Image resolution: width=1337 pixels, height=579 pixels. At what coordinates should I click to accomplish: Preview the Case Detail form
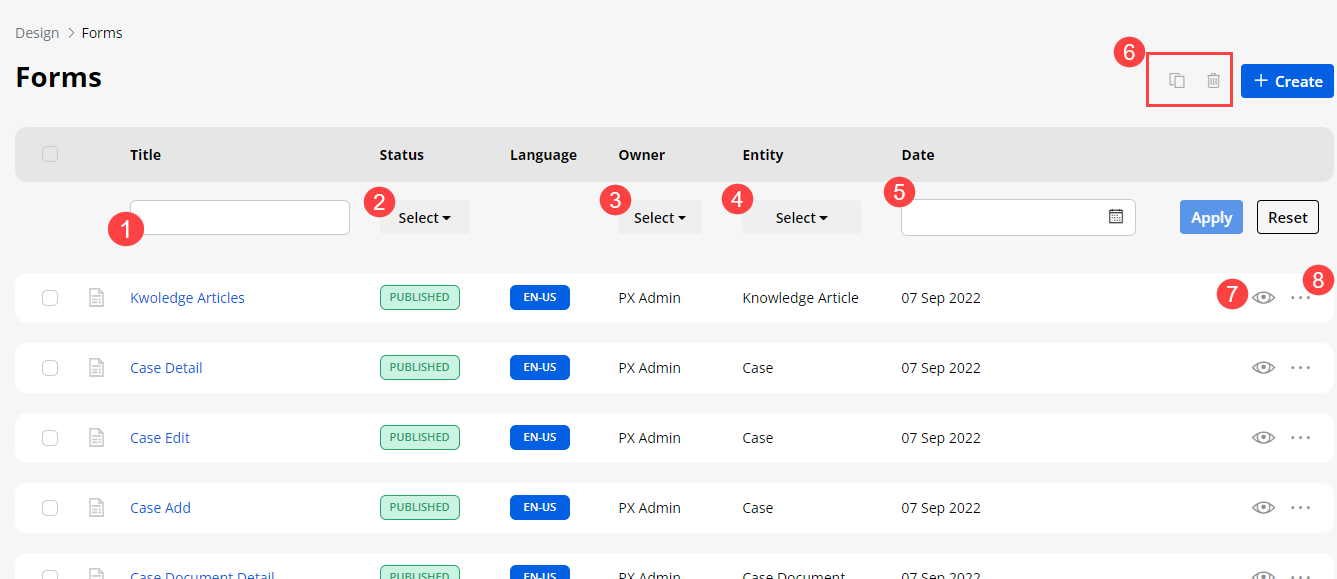click(1263, 368)
